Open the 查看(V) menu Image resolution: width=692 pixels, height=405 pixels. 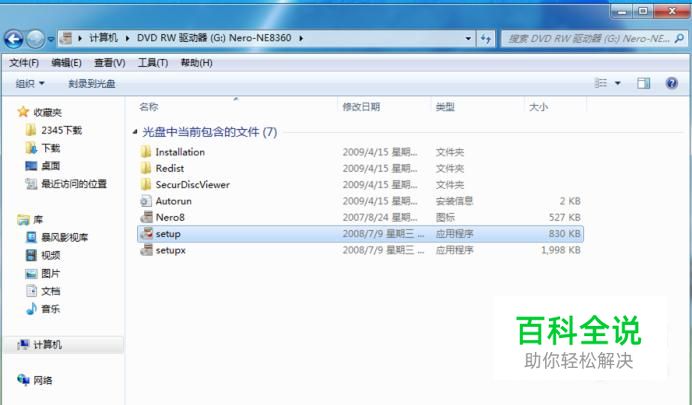point(109,63)
